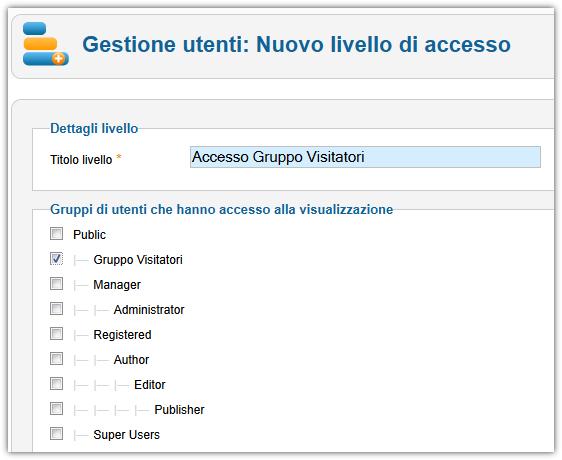Click the Editor label
Image resolution: width=562 pixels, height=460 pixels.
(150, 385)
